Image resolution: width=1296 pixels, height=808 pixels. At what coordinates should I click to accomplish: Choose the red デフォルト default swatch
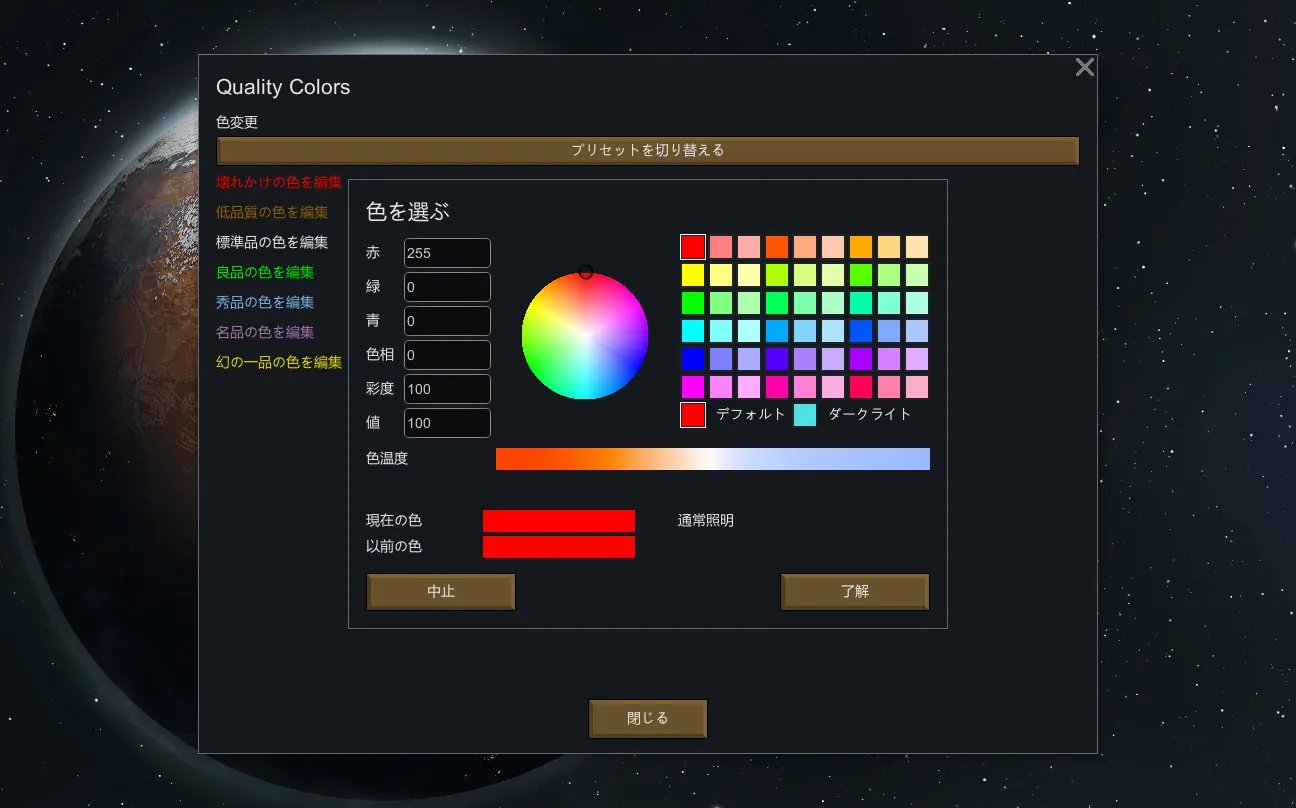coord(693,415)
